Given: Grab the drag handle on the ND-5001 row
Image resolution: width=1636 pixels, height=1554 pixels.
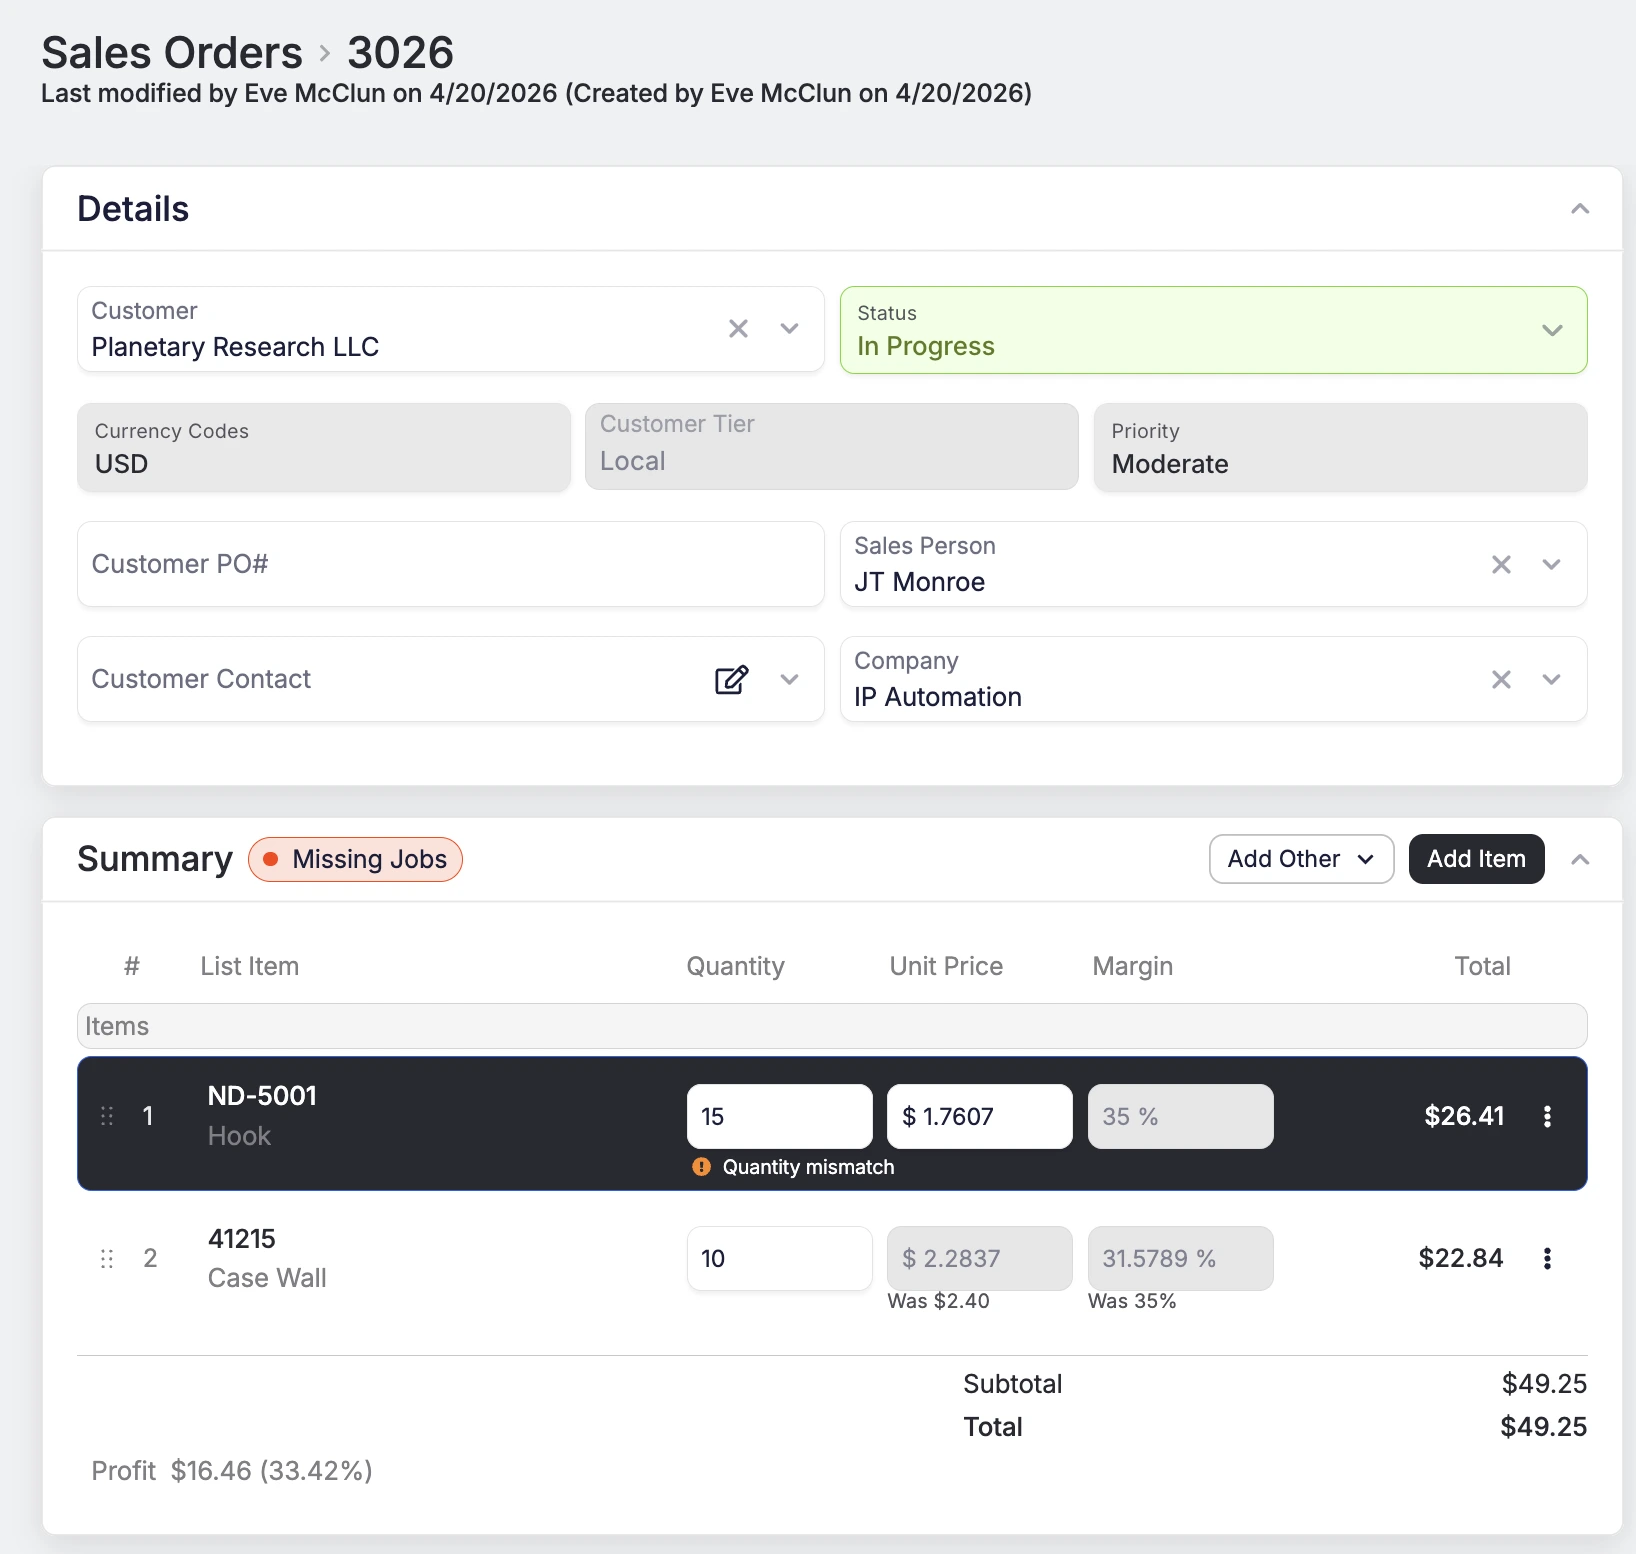Looking at the screenshot, I should pos(107,1117).
